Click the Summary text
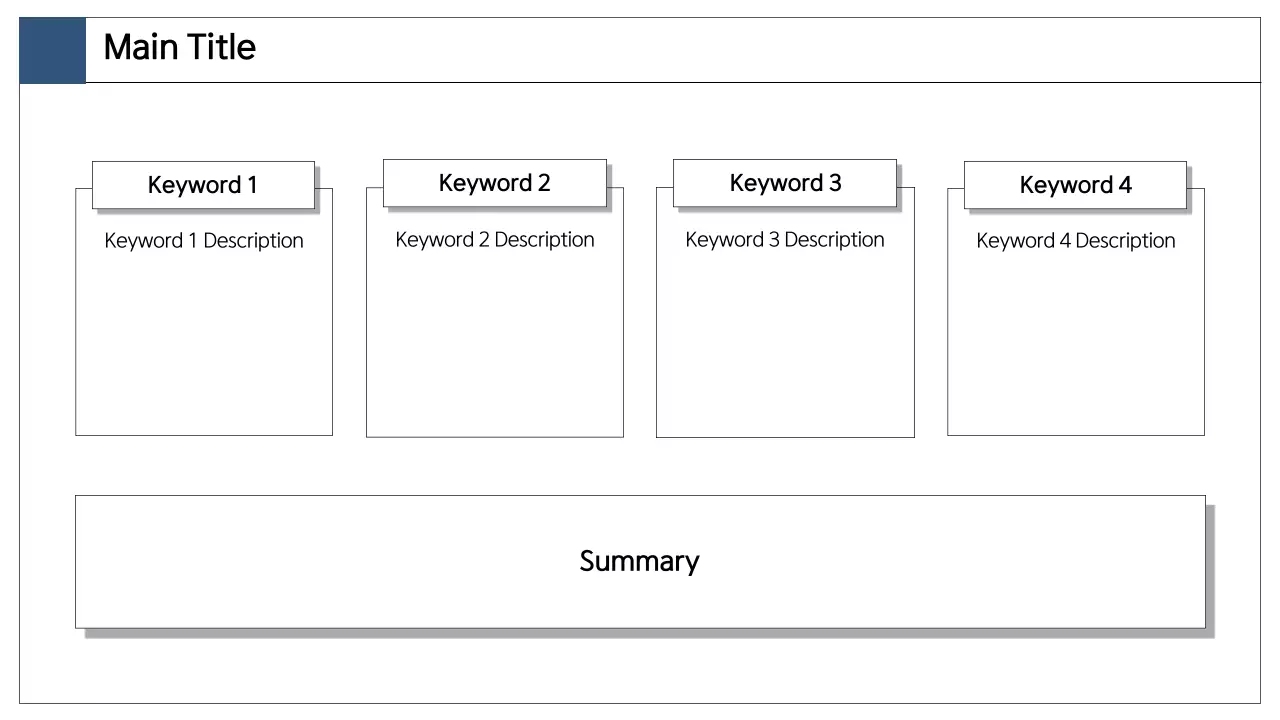The width and height of the screenshot is (1280, 720). pos(639,561)
